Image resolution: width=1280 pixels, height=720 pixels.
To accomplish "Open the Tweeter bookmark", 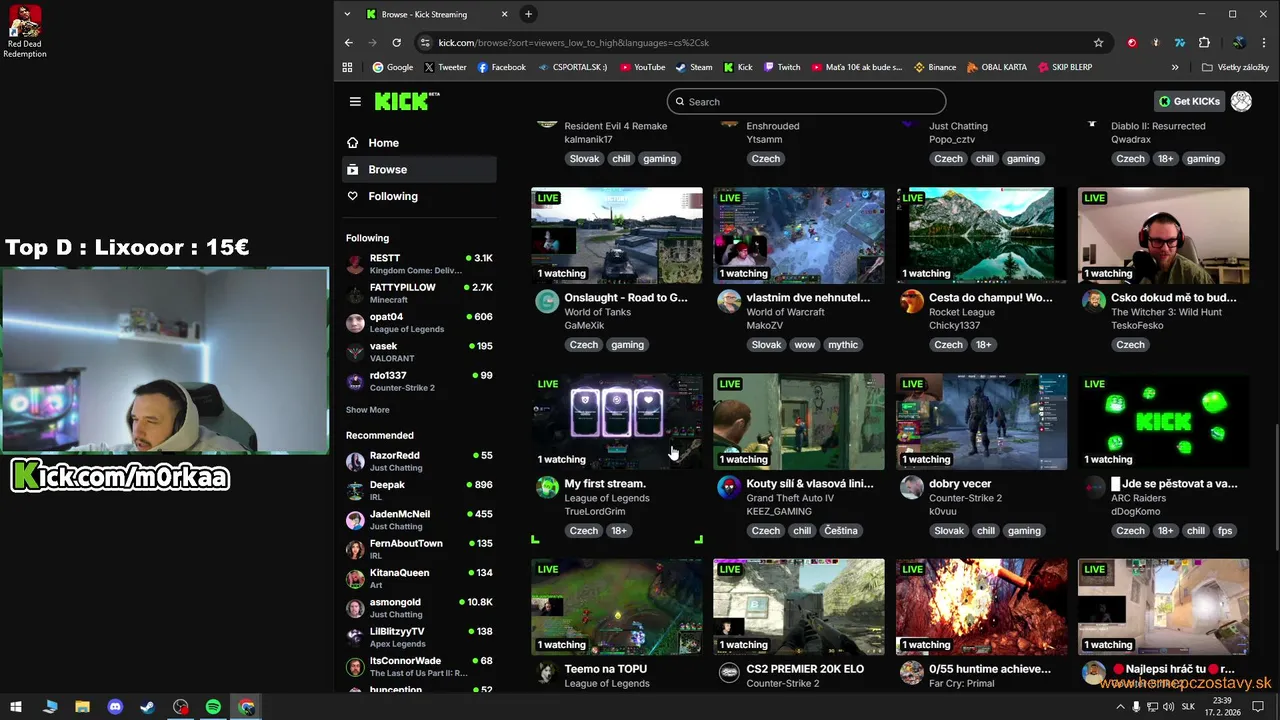I will [445, 67].
